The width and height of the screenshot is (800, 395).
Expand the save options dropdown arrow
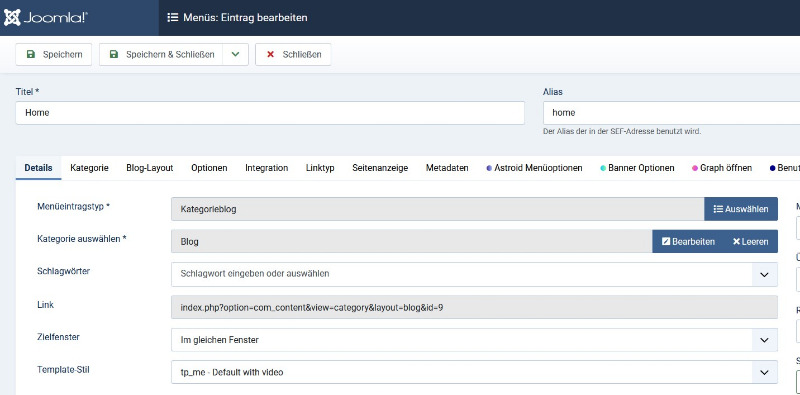click(235, 55)
